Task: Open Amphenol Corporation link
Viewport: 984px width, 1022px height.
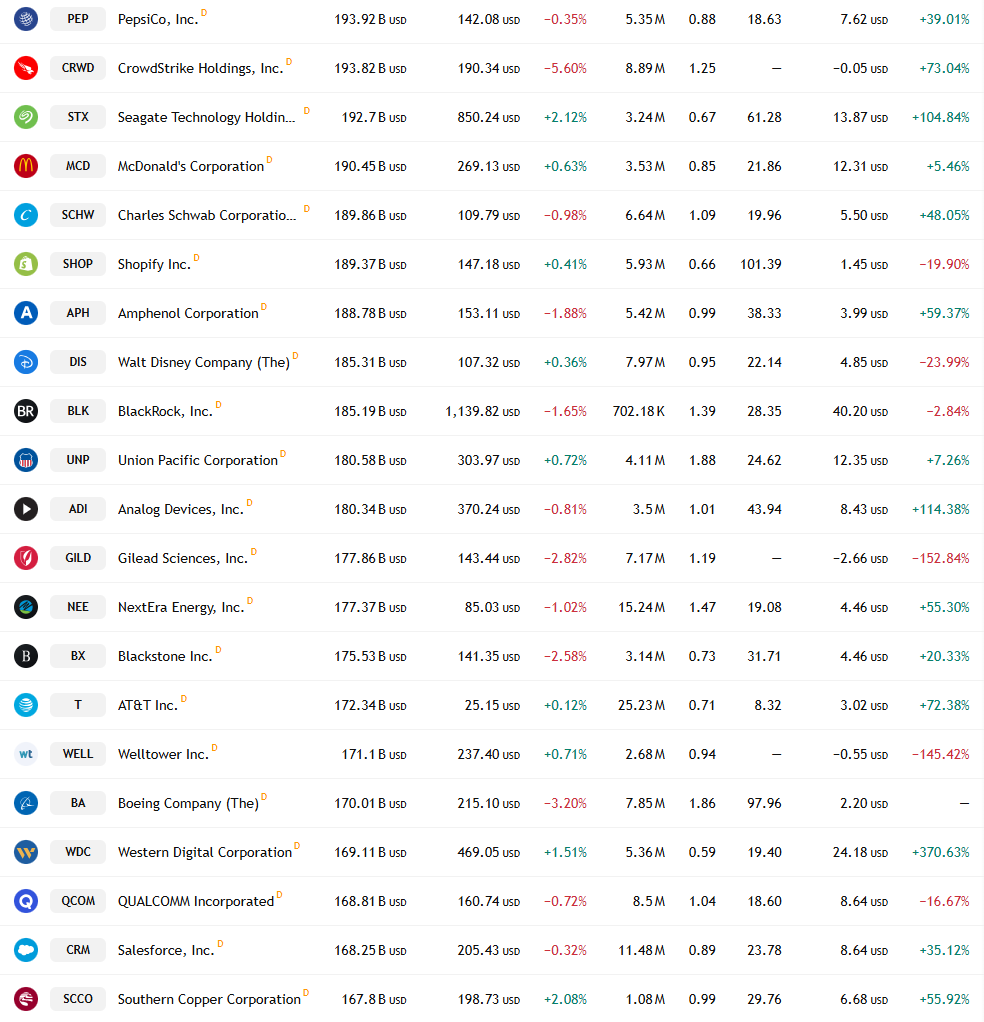Action: point(188,314)
